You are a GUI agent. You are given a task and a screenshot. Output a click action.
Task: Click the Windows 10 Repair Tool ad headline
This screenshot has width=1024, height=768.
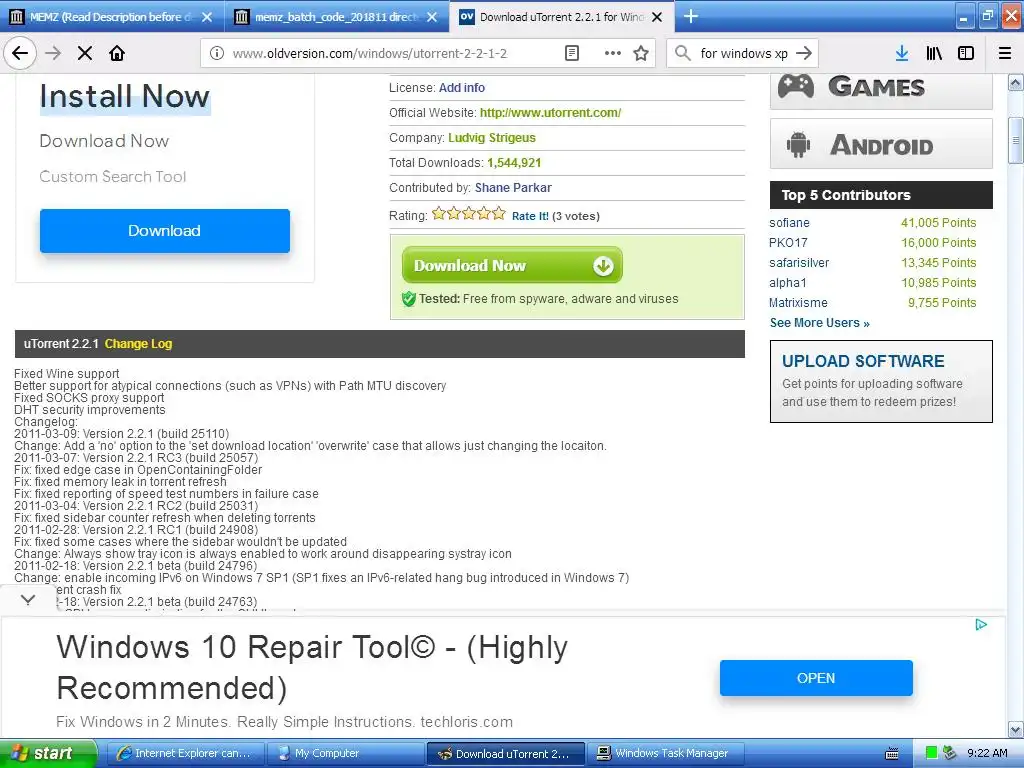[x=312, y=667]
